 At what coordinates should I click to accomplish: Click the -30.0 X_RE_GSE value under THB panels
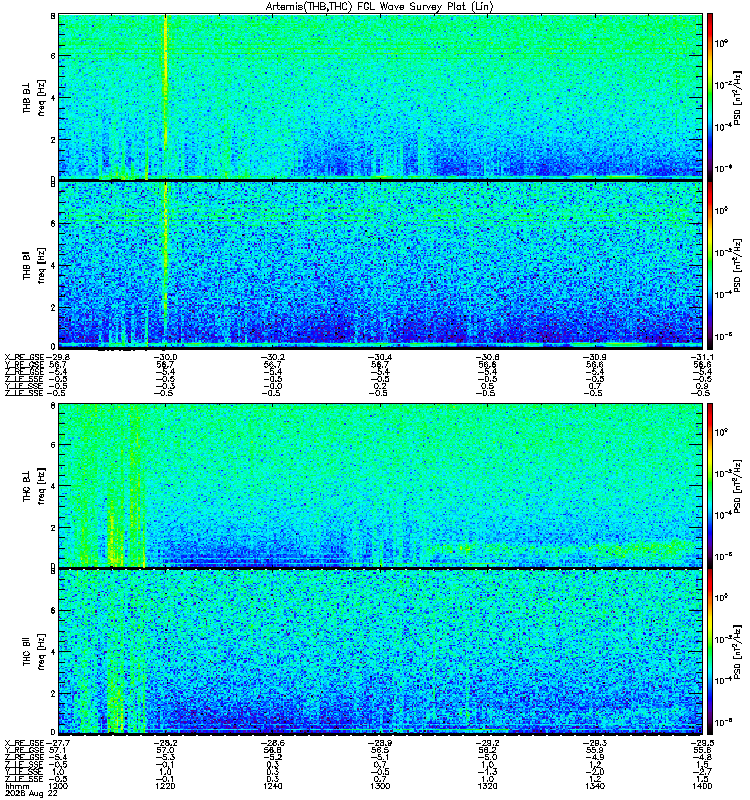click(165, 357)
